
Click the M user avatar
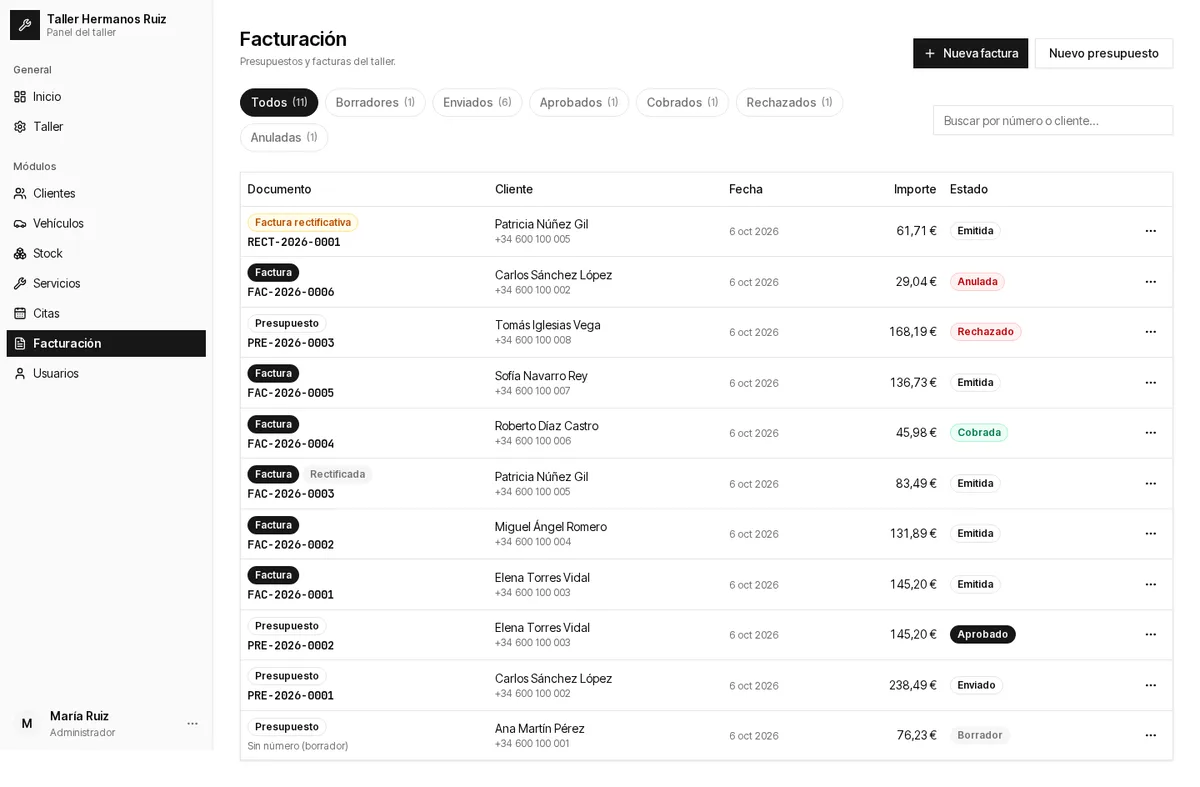point(27,724)
